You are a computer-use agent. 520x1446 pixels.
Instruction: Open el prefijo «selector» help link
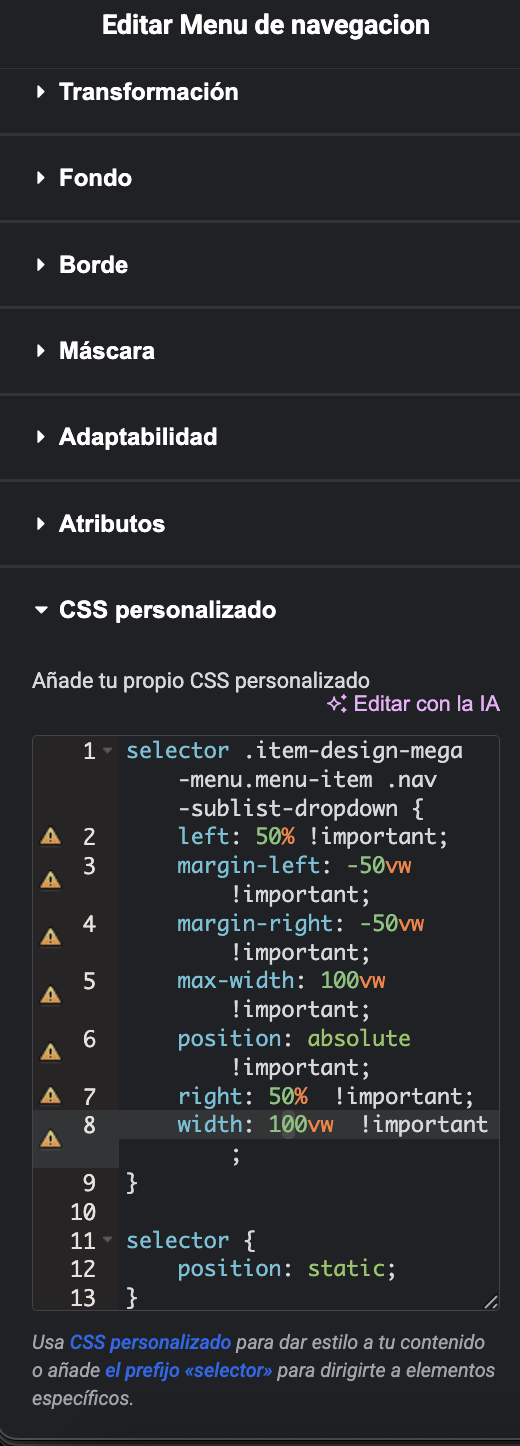click(x=188, y=1370)
